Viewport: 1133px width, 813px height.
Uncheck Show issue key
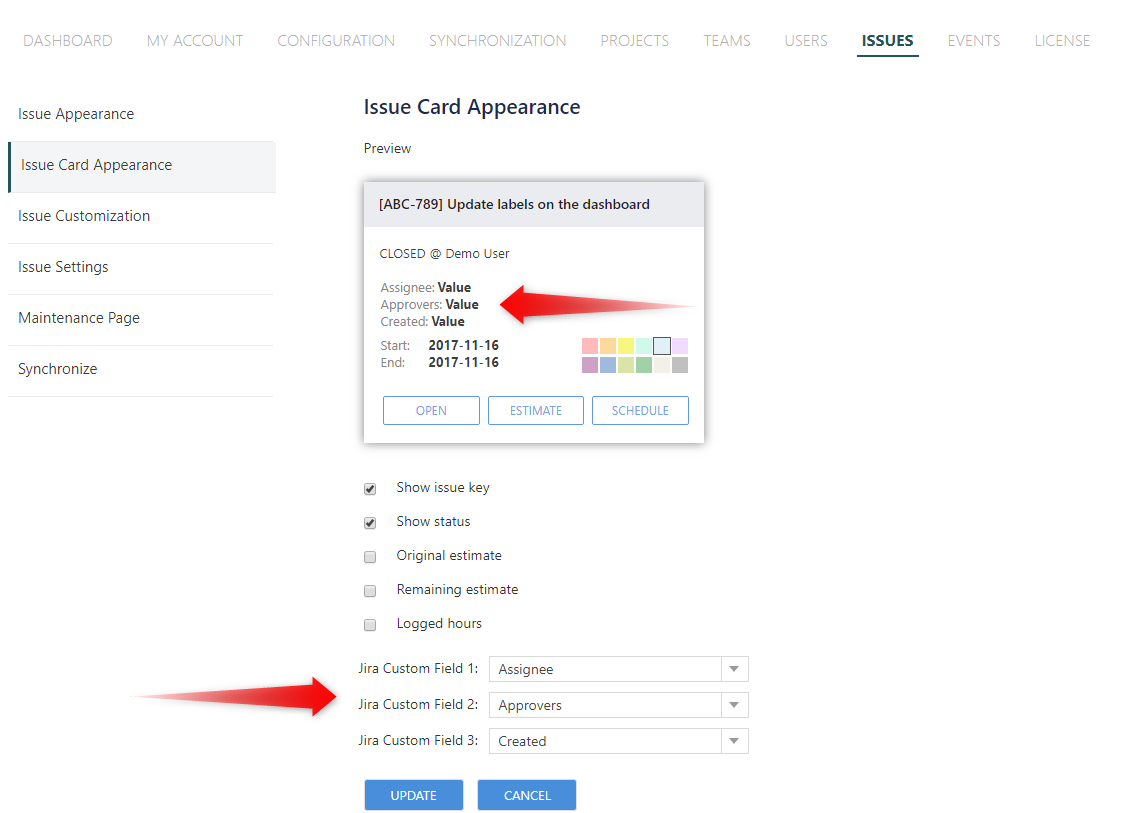(370, 489)
